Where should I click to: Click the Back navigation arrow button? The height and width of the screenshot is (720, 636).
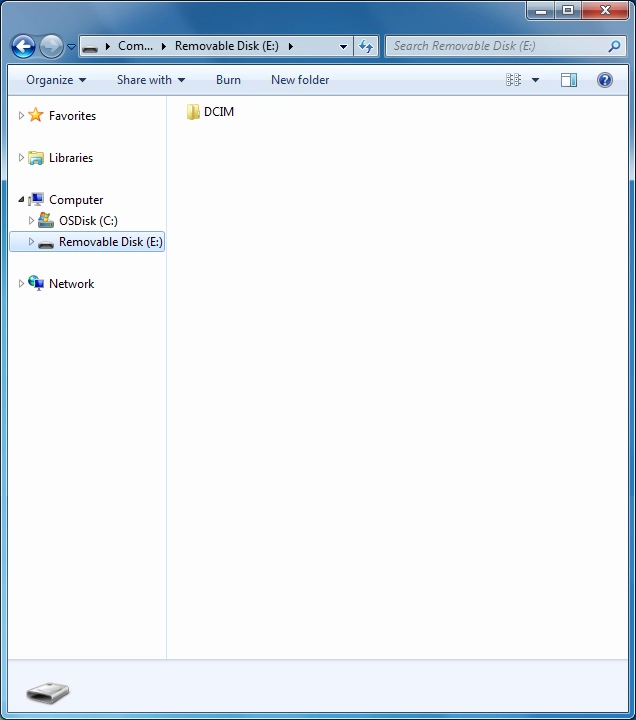pos(23,46)
